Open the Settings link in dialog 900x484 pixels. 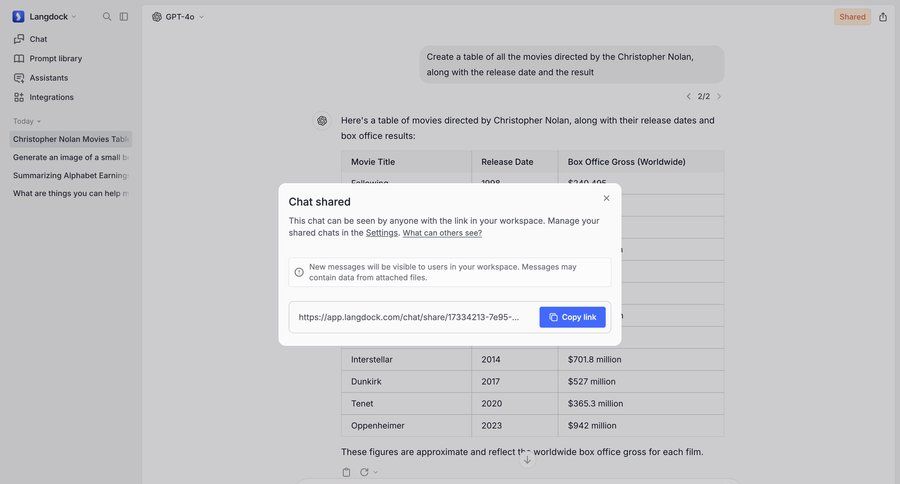tap(382, 233)
